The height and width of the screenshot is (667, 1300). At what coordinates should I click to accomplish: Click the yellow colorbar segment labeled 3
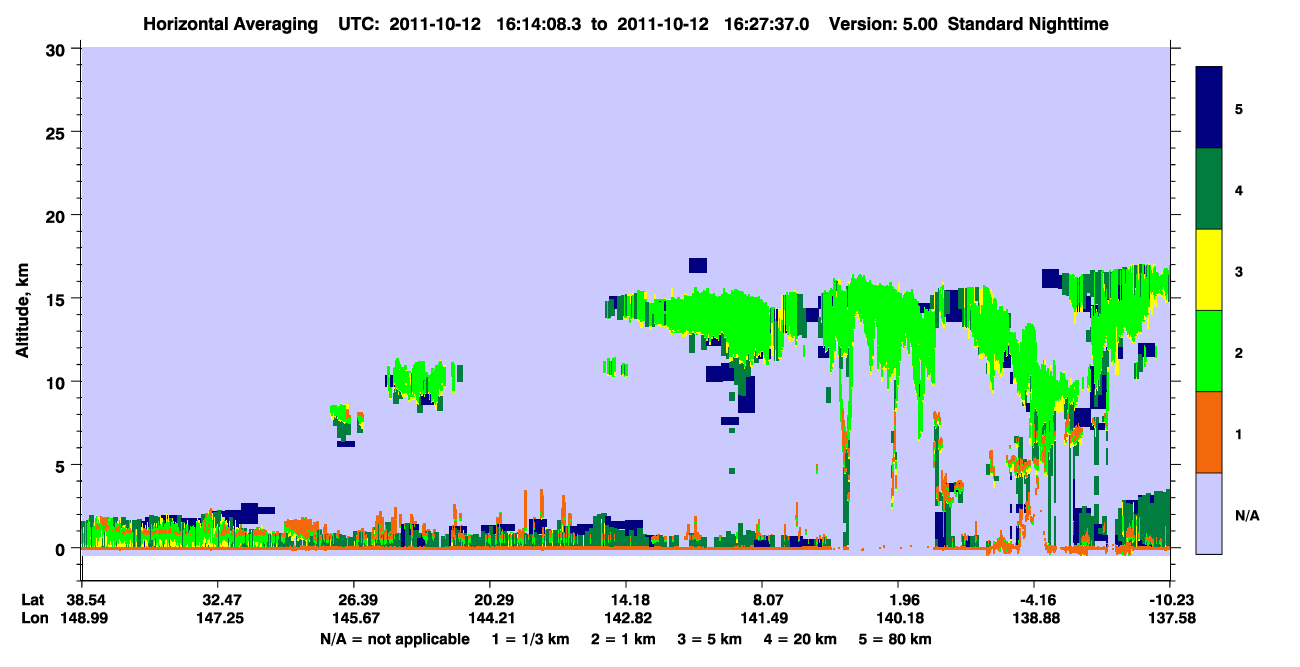(x=1209, y=270)
